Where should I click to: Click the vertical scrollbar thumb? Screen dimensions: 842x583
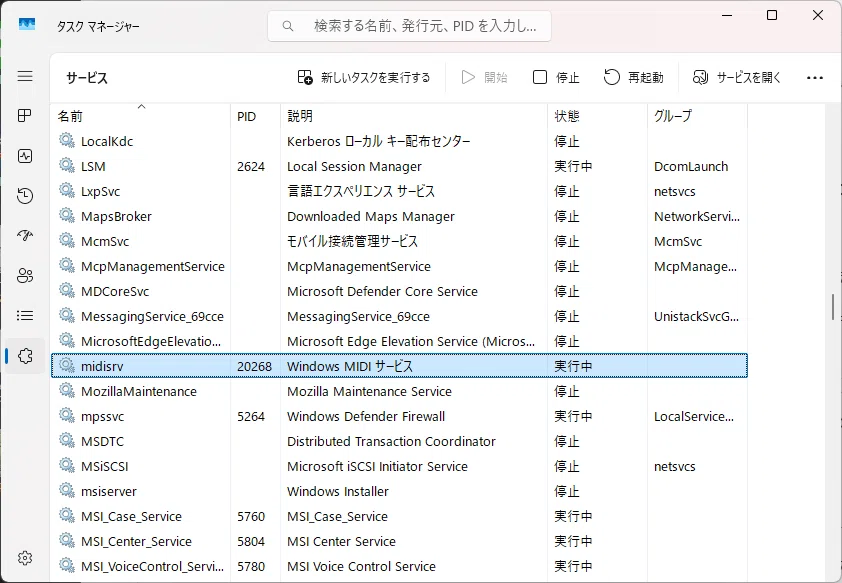833,307
